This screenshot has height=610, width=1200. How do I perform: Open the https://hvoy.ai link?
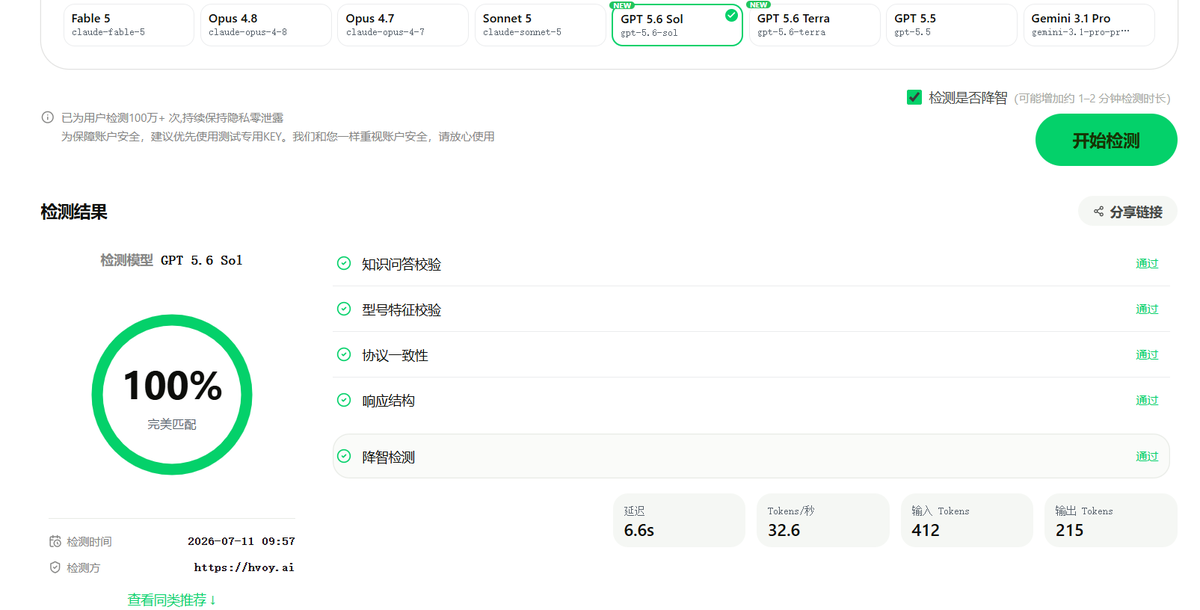[x=244, y=567]
